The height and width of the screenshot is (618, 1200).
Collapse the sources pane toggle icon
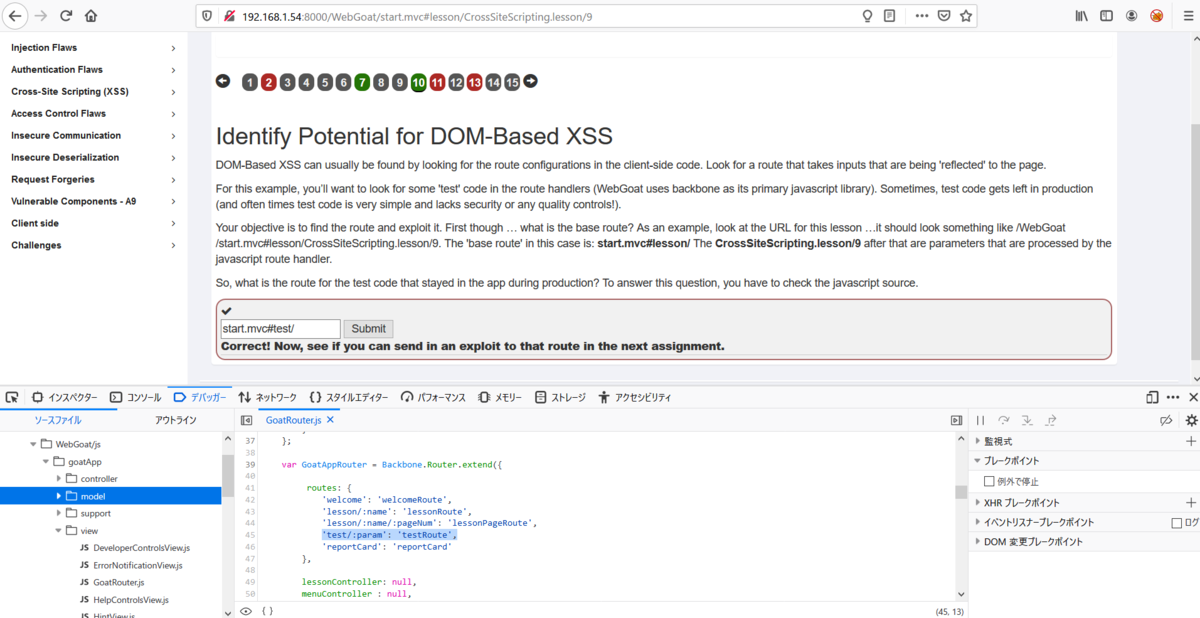[x=246, y=421]
